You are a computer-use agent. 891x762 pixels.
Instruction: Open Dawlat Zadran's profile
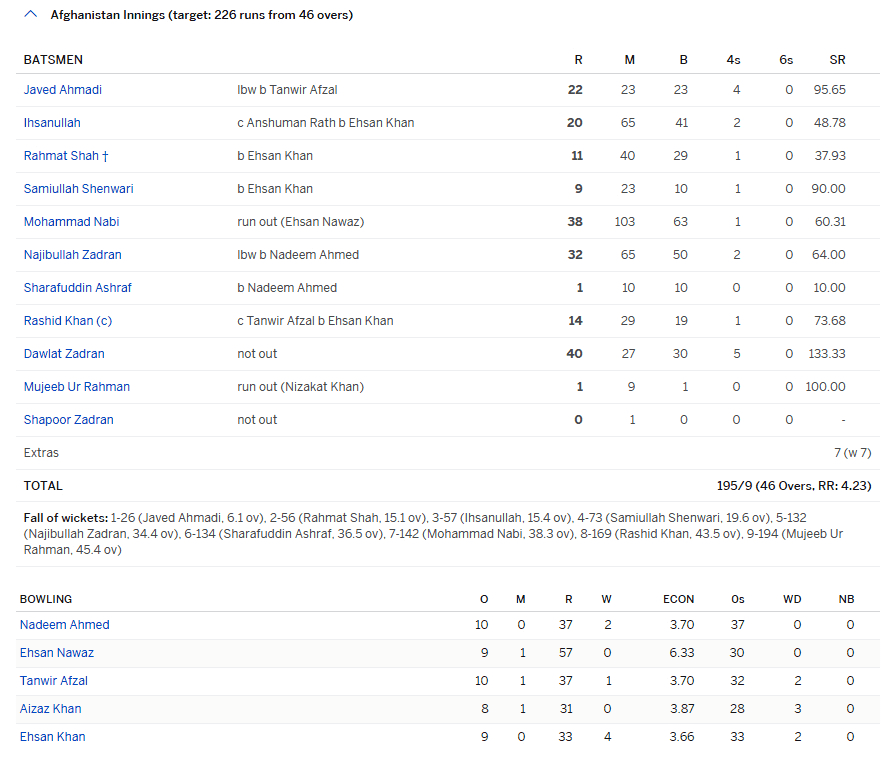64,354
